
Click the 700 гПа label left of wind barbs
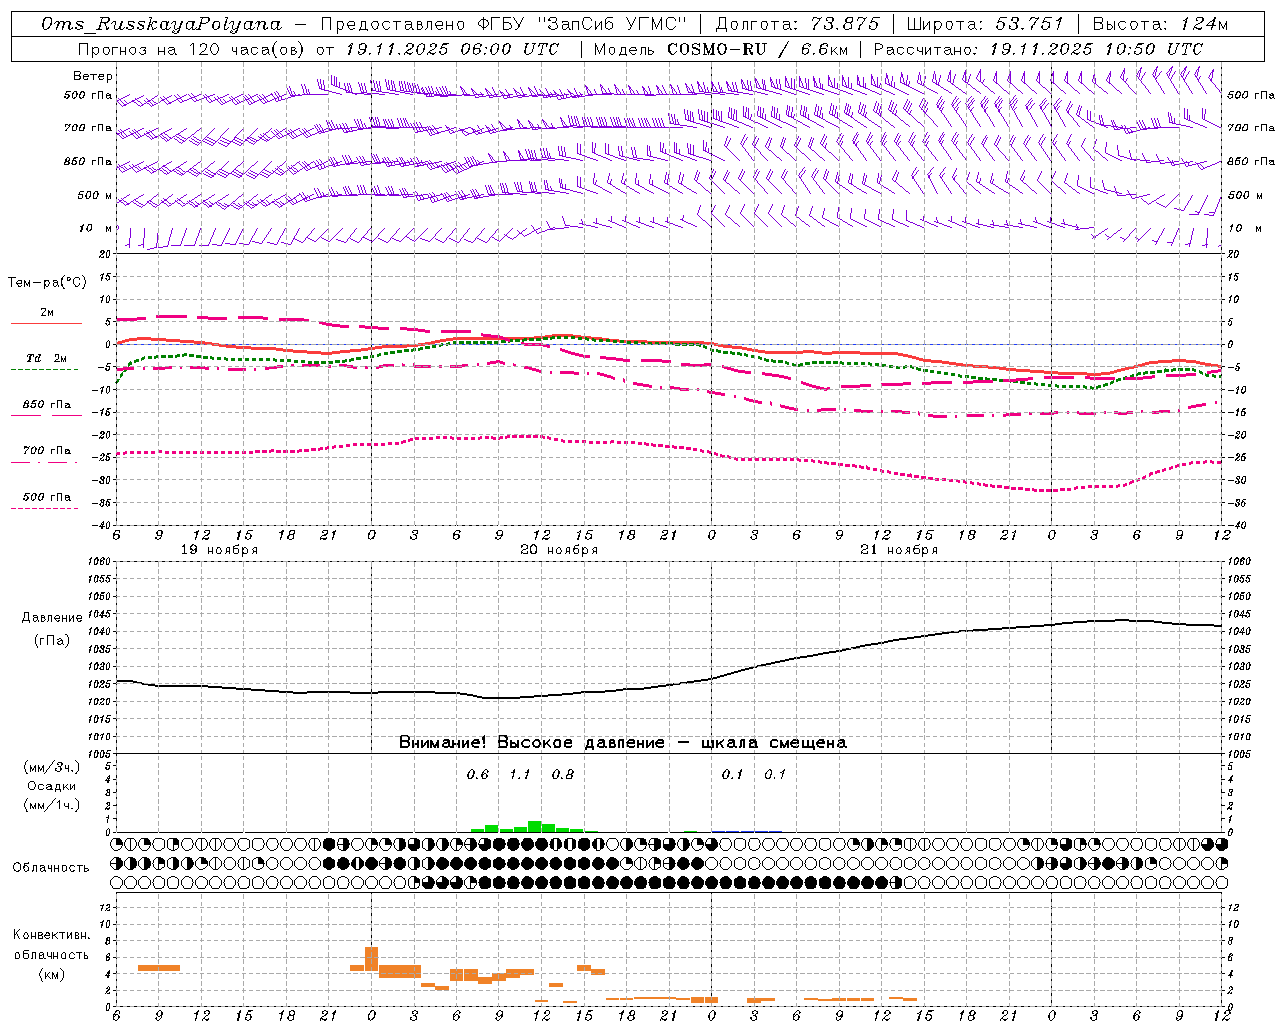88,128
